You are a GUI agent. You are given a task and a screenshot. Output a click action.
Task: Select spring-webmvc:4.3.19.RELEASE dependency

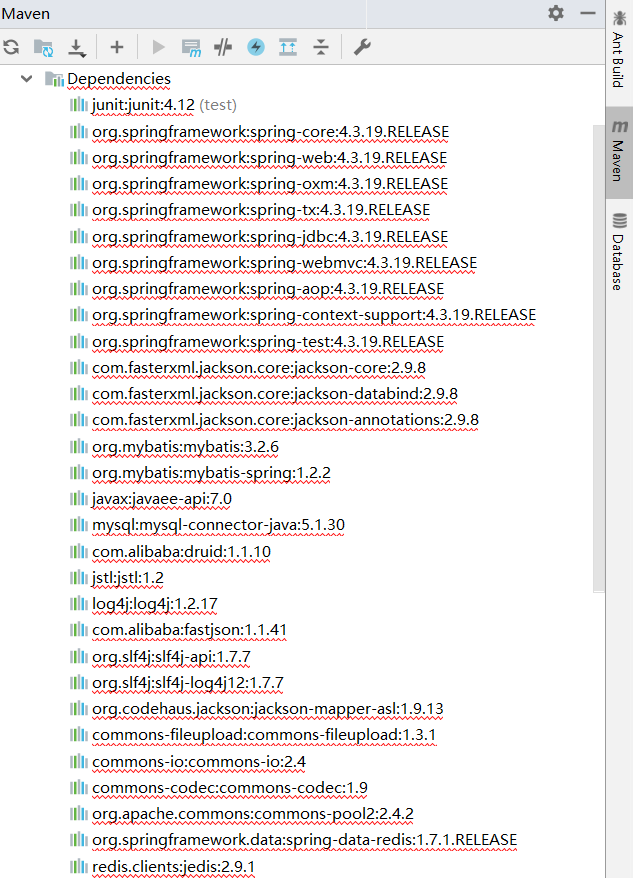(273, 263)
